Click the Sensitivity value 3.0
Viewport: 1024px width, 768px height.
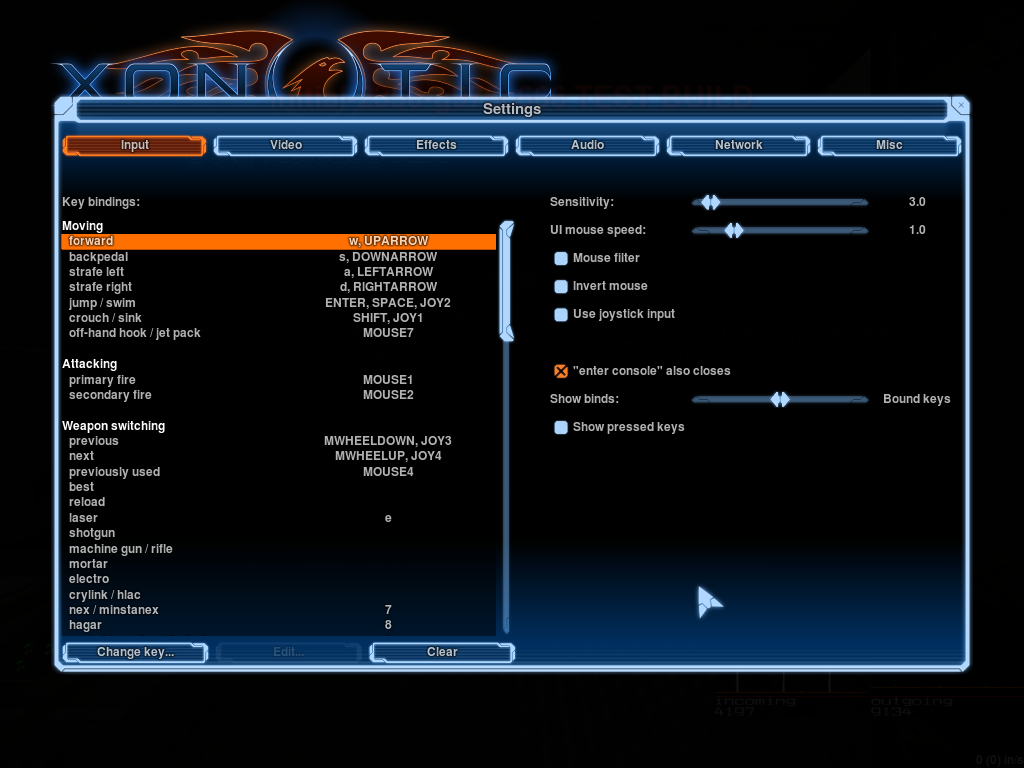917,202
